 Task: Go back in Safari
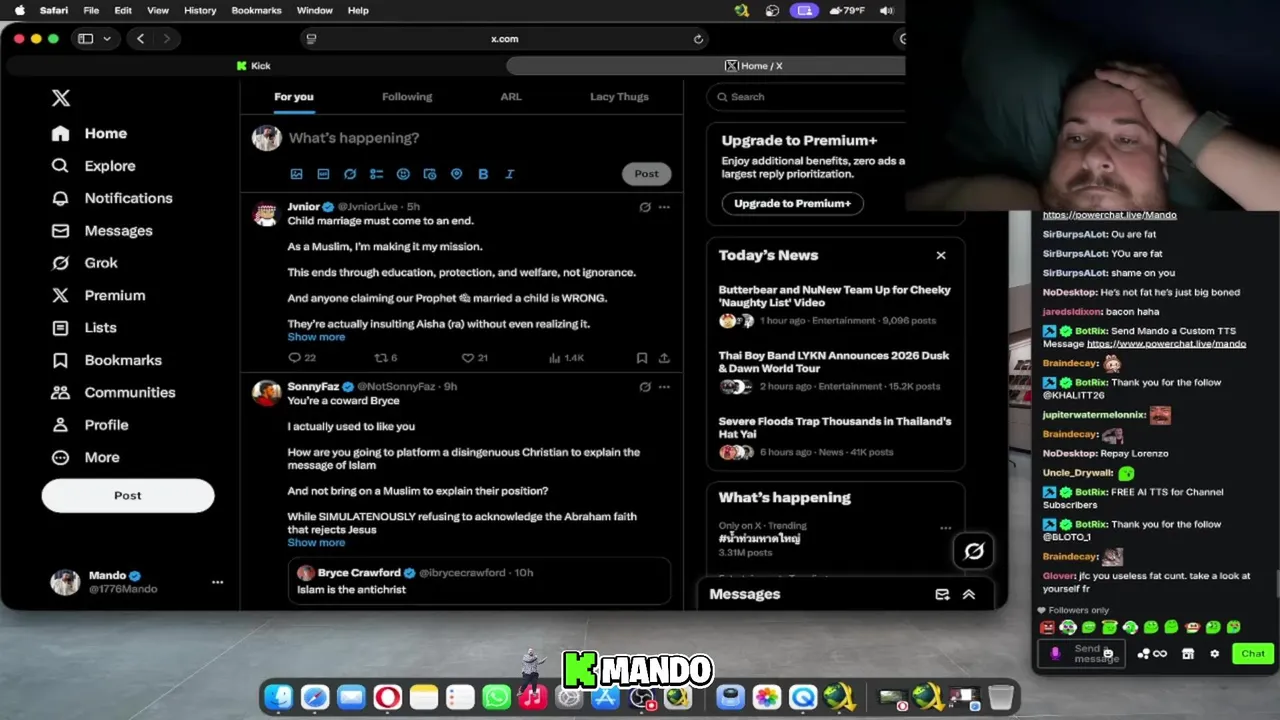point(140,39)
